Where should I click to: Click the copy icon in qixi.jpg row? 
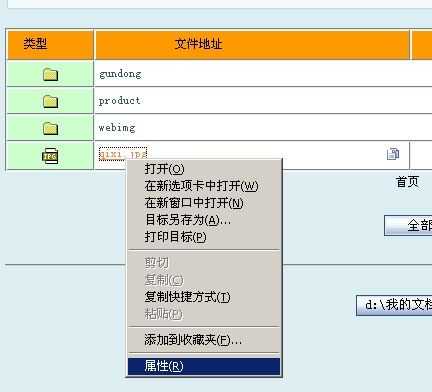click(x=393, y=154)
